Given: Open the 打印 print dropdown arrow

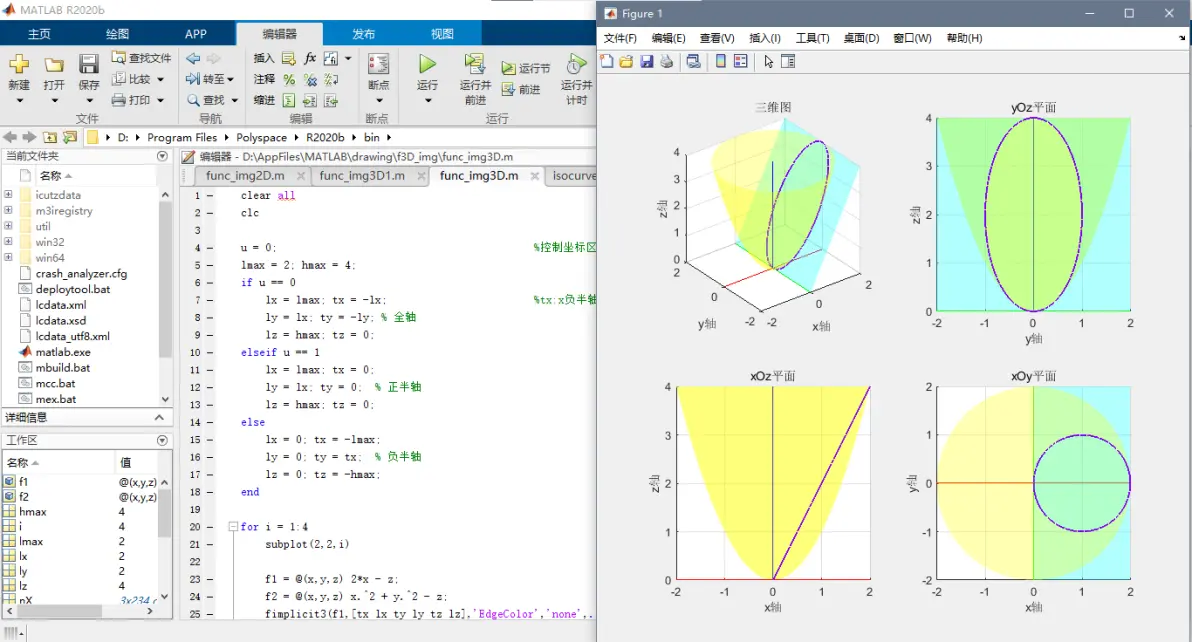Looking at the screenshot, I should 160,100.
